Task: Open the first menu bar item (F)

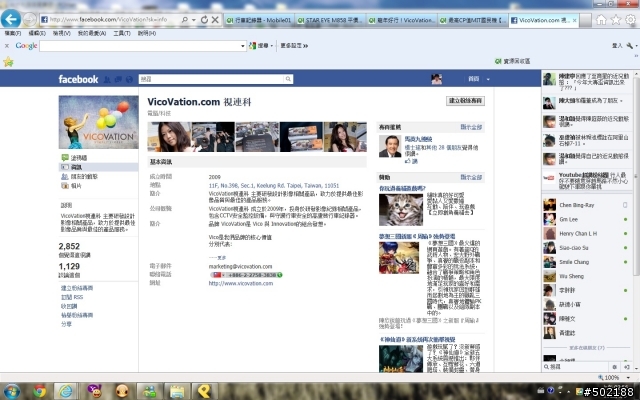Action: click(x=13, y=33)
